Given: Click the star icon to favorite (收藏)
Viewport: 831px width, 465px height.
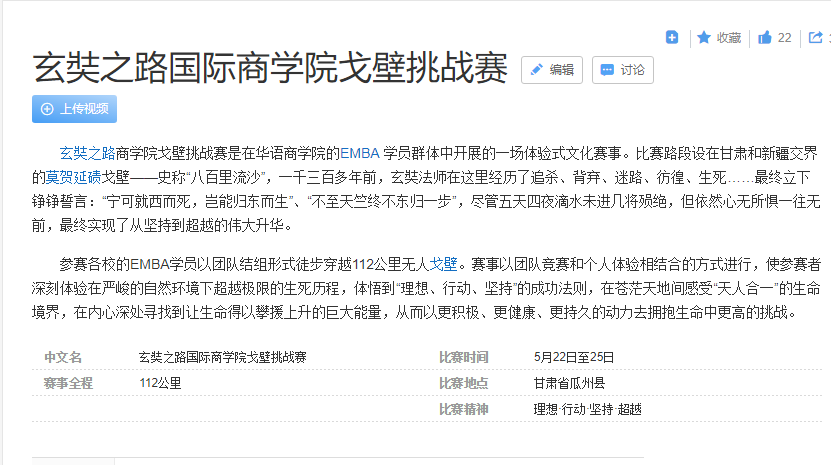Looking at the screenshot, I should [x=719, y=38].
